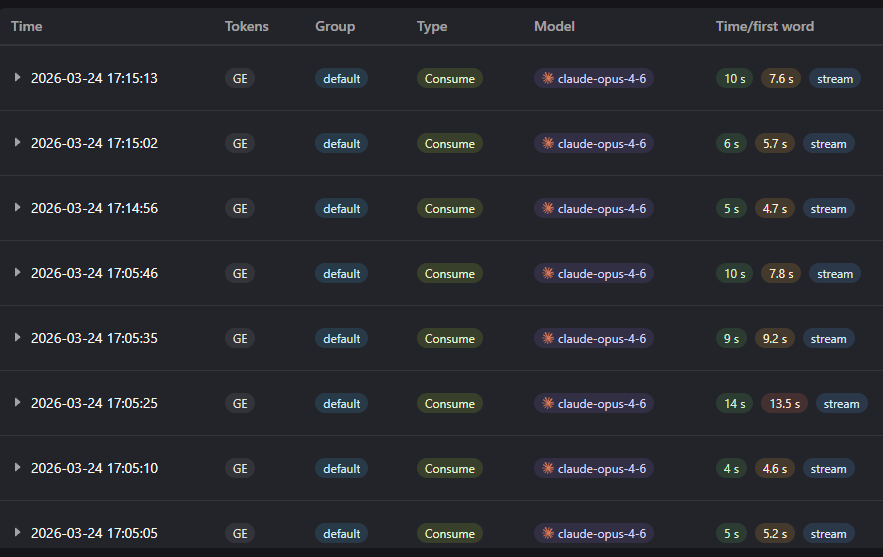Click Claude logo icon in 17:15:13 row
Image resolution: width=883 pixels, height=557 pixels.
548,78
